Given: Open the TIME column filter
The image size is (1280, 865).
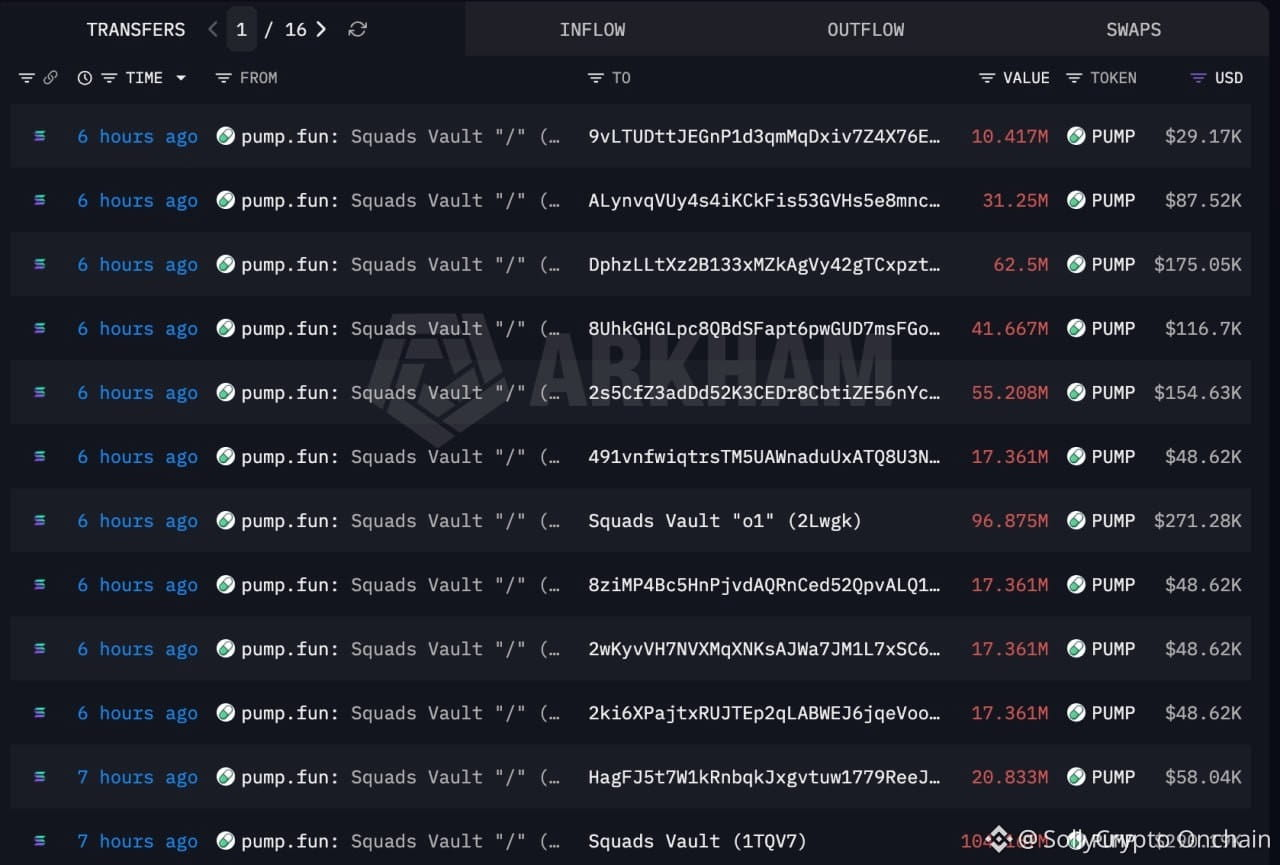Looking at the screenshot, I should click(x=109, y=78).
